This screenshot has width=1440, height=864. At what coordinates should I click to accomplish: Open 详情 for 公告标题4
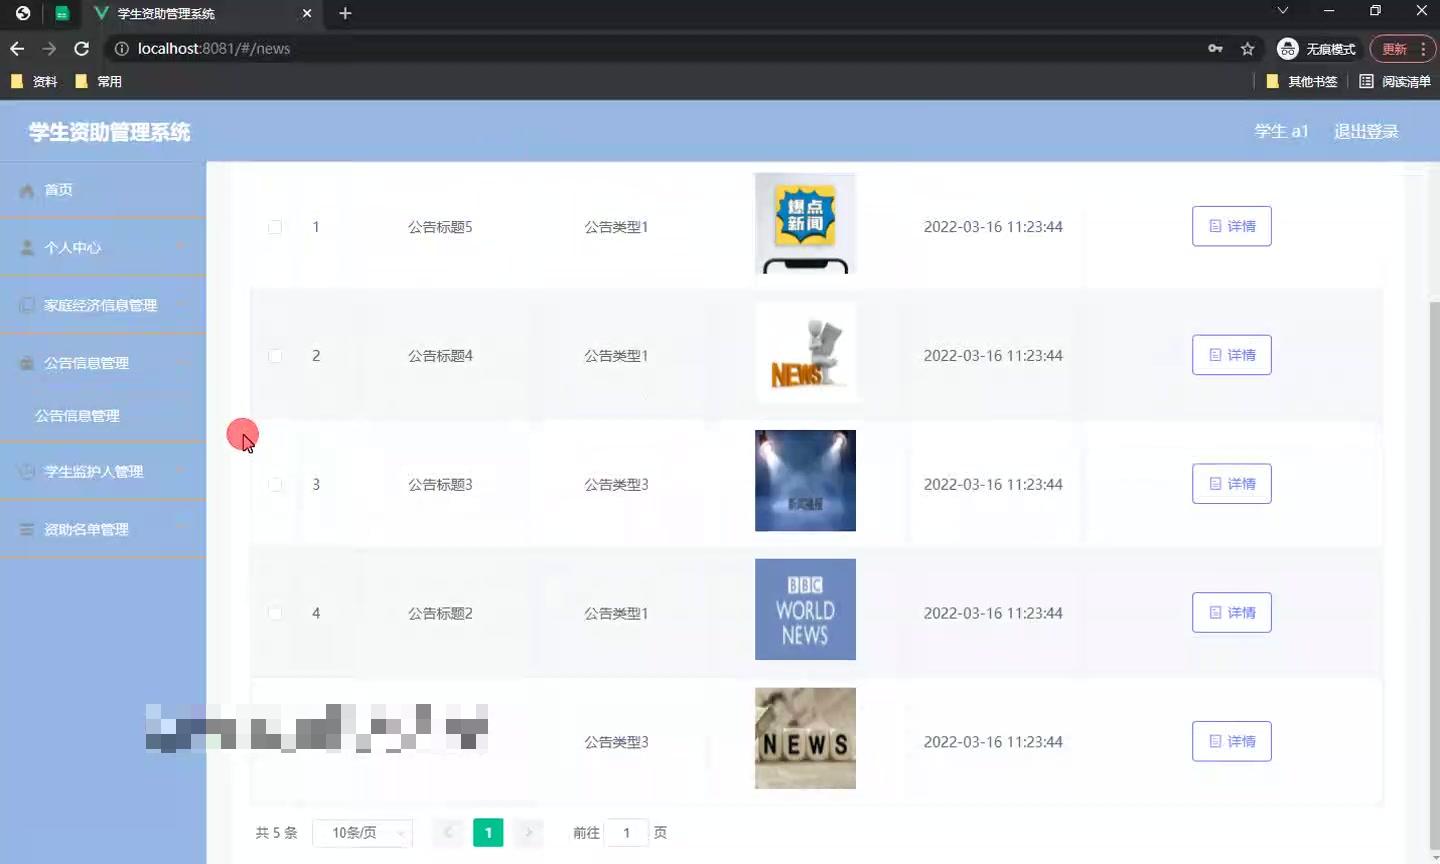coord(1231,355)
